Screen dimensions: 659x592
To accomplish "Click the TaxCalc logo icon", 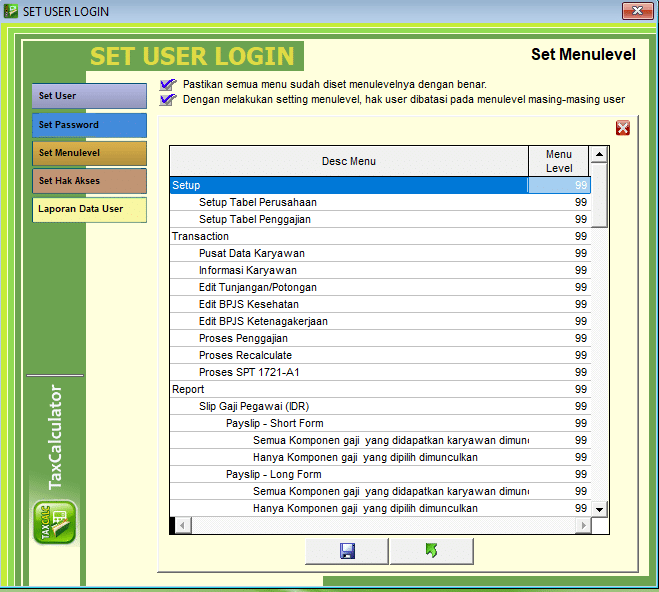I will pos(55,522).
